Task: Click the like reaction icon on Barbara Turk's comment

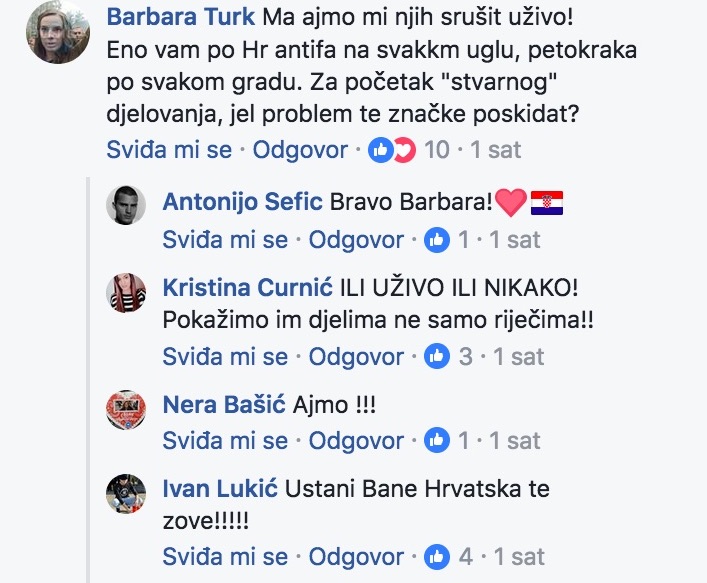Action: point(381,150)
